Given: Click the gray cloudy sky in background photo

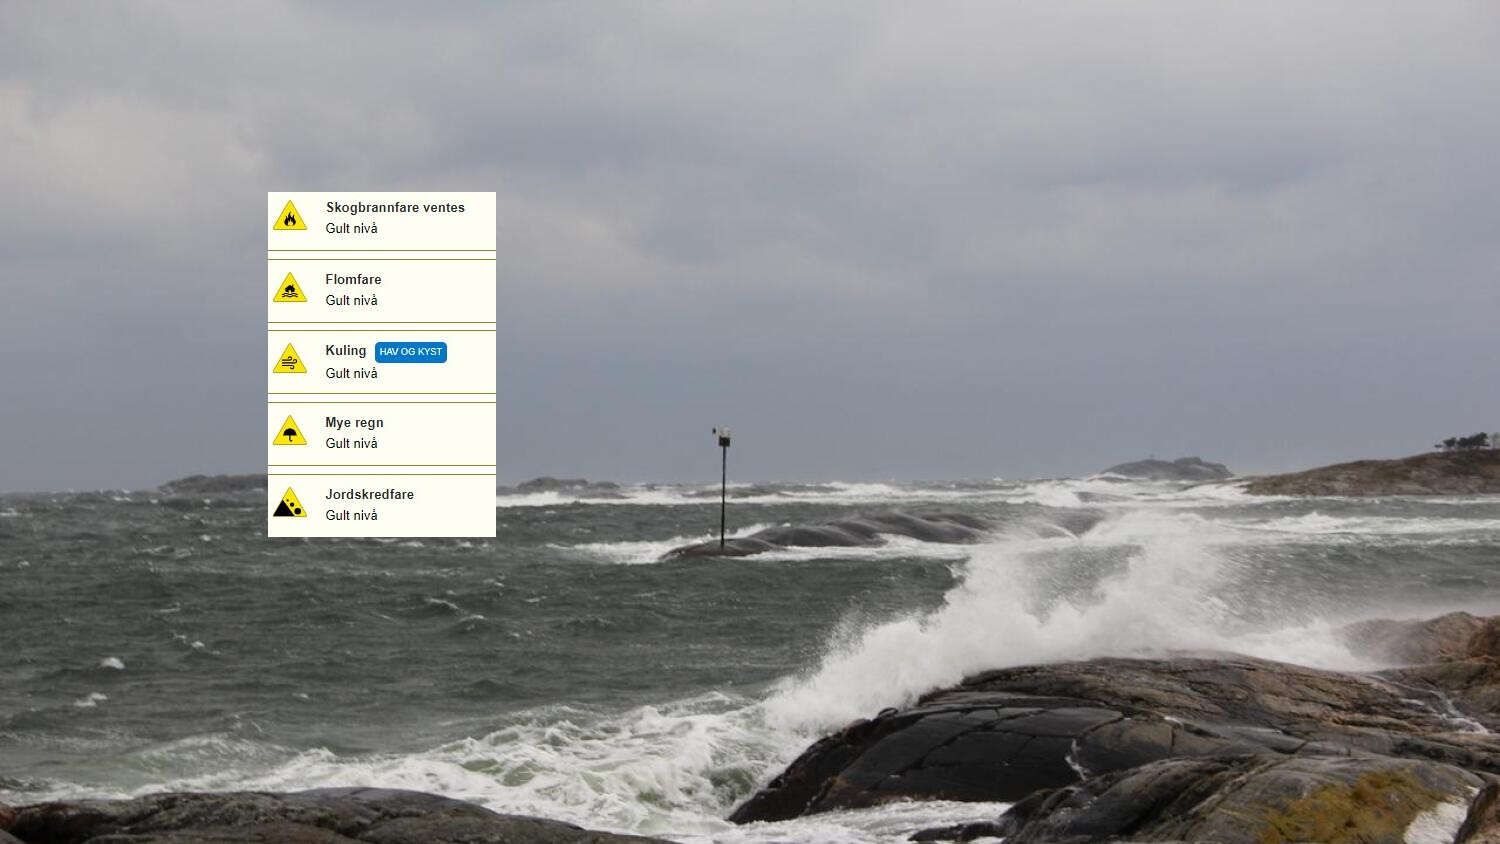Looking at the screenshot, I should 900,150.
